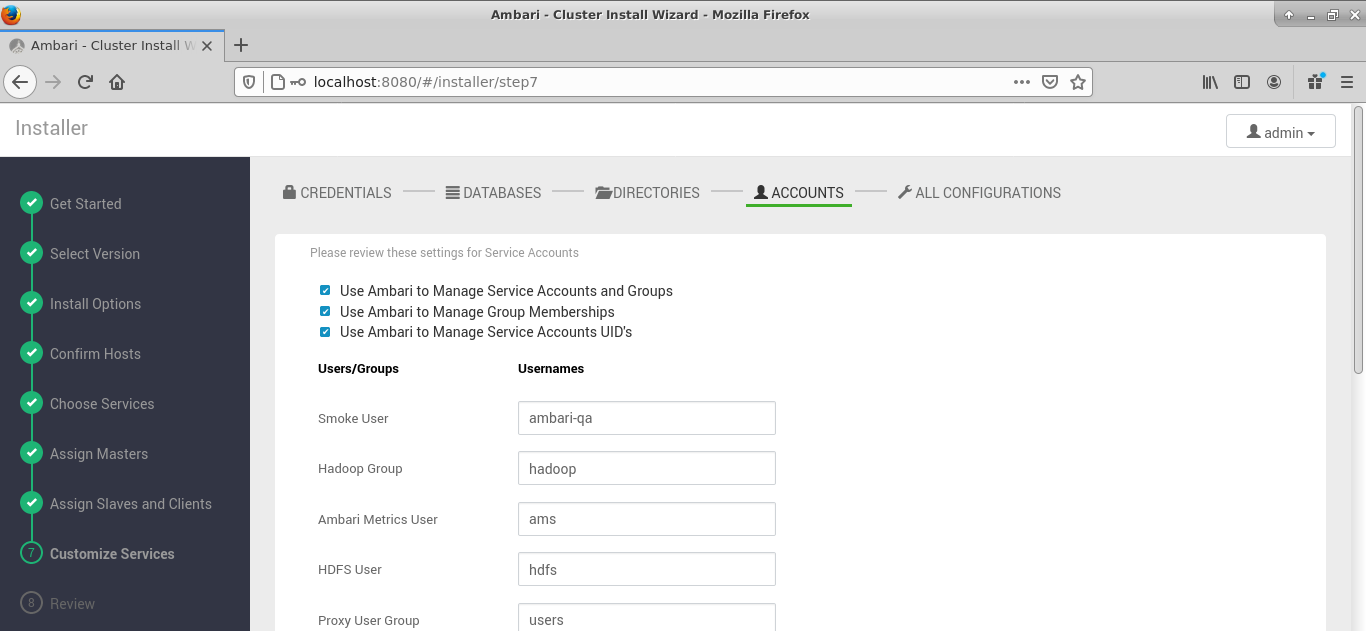Screen dimensions: 1366x631
Task: Click the page vertical scrollbar
Action: point(1358,240)
